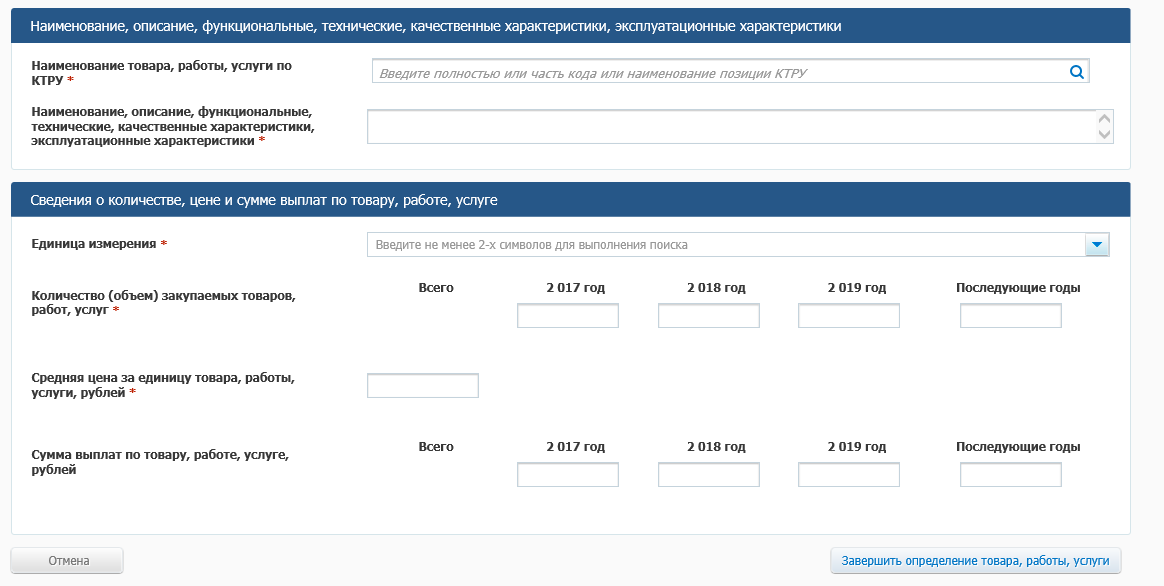This screenshot has height=586, width=1164.
Task: Focus Сумма выплат field for Последующие годы
Action: click(1010, 475)
